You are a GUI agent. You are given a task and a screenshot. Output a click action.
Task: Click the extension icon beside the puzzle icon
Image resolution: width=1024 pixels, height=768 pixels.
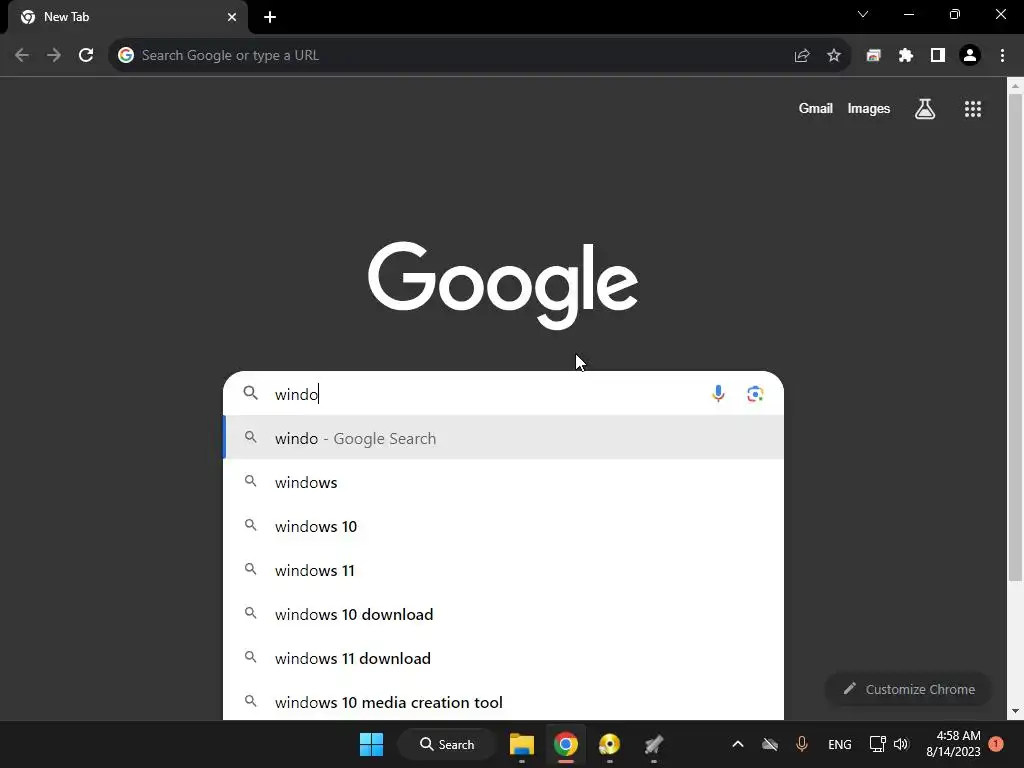874,56
